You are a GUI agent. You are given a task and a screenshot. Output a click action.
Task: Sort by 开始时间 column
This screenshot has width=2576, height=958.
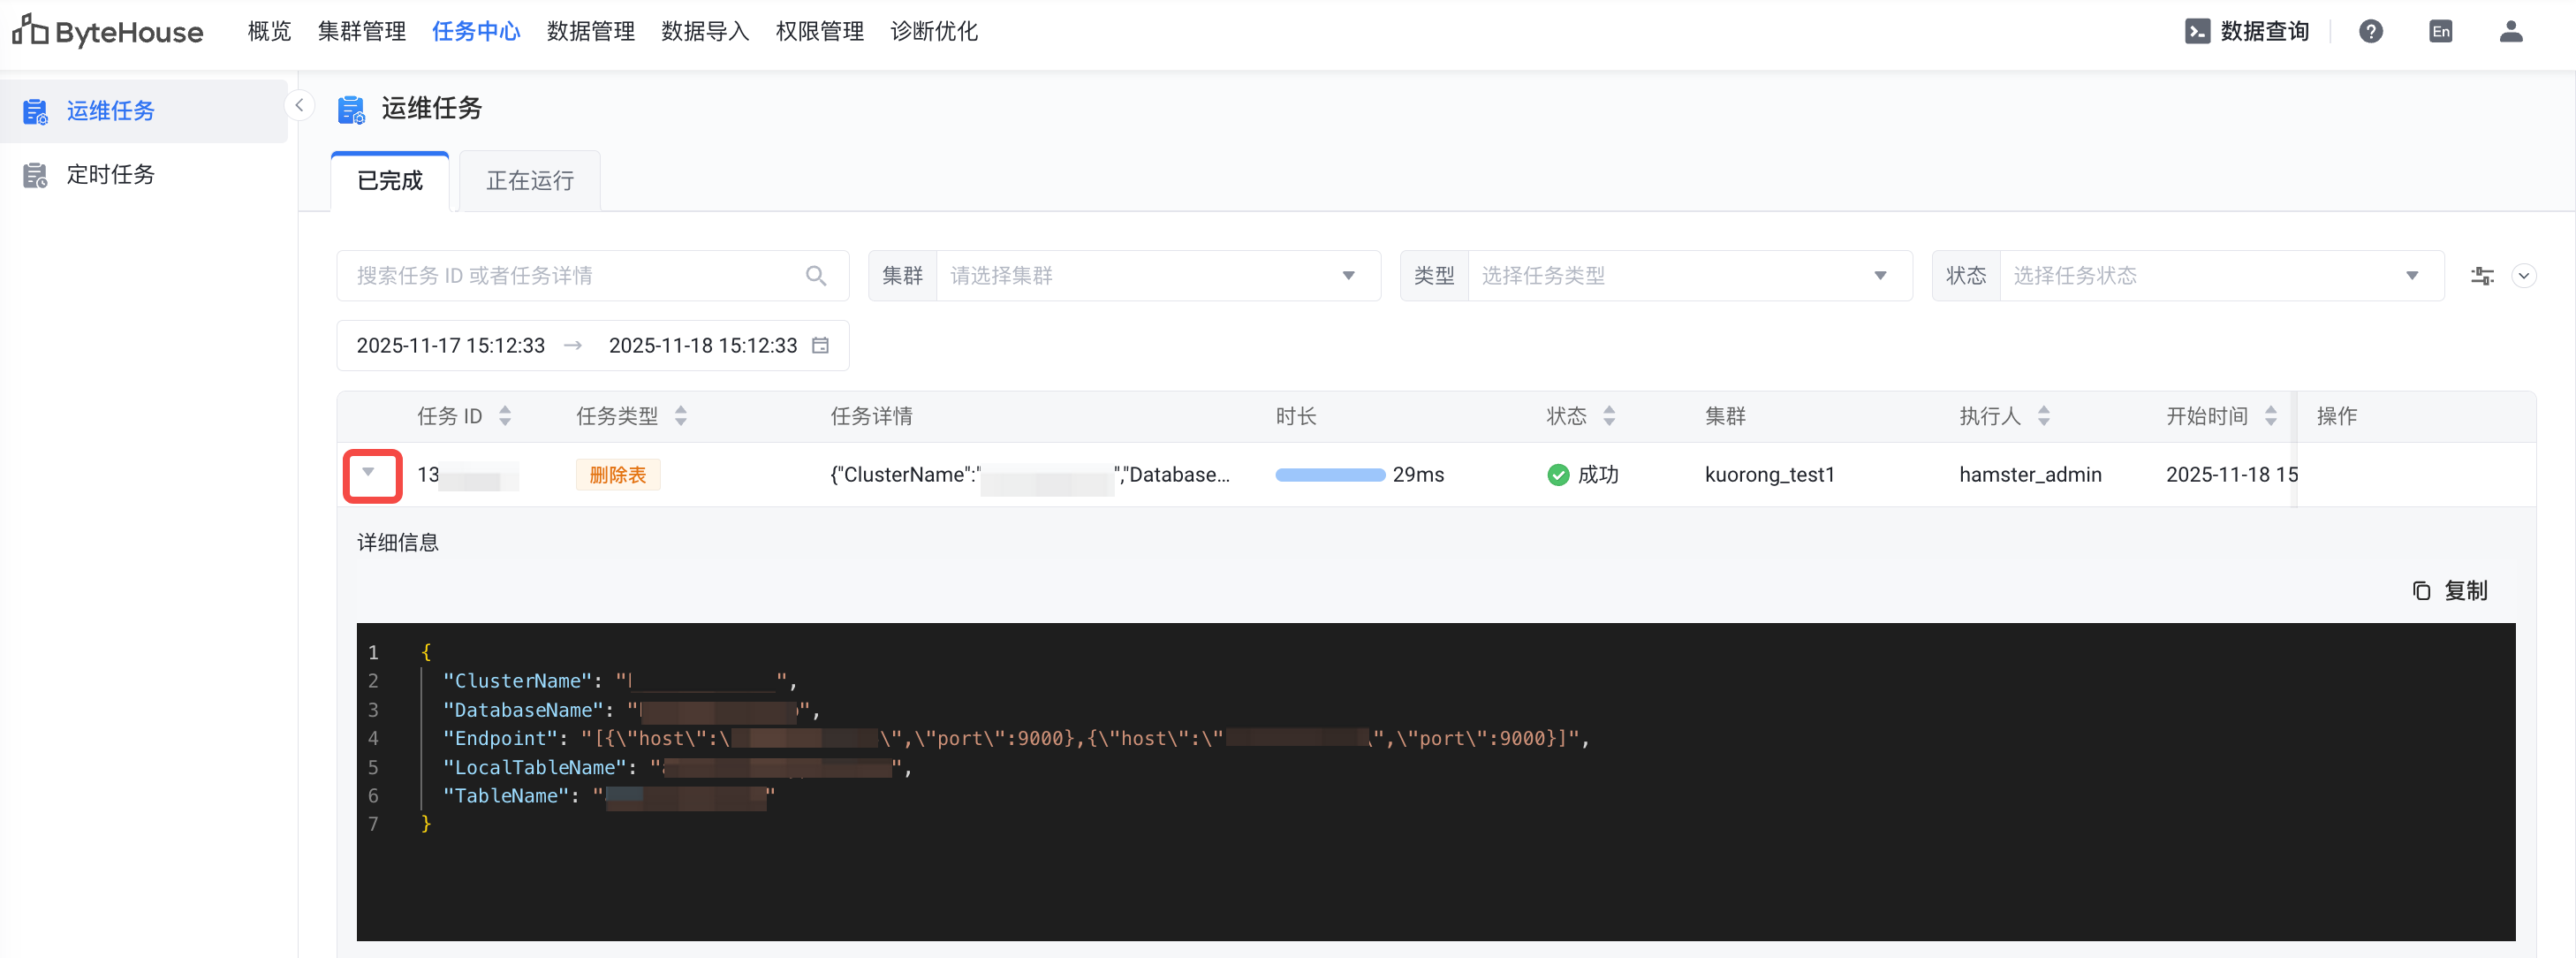click(x=2270, y=416)
